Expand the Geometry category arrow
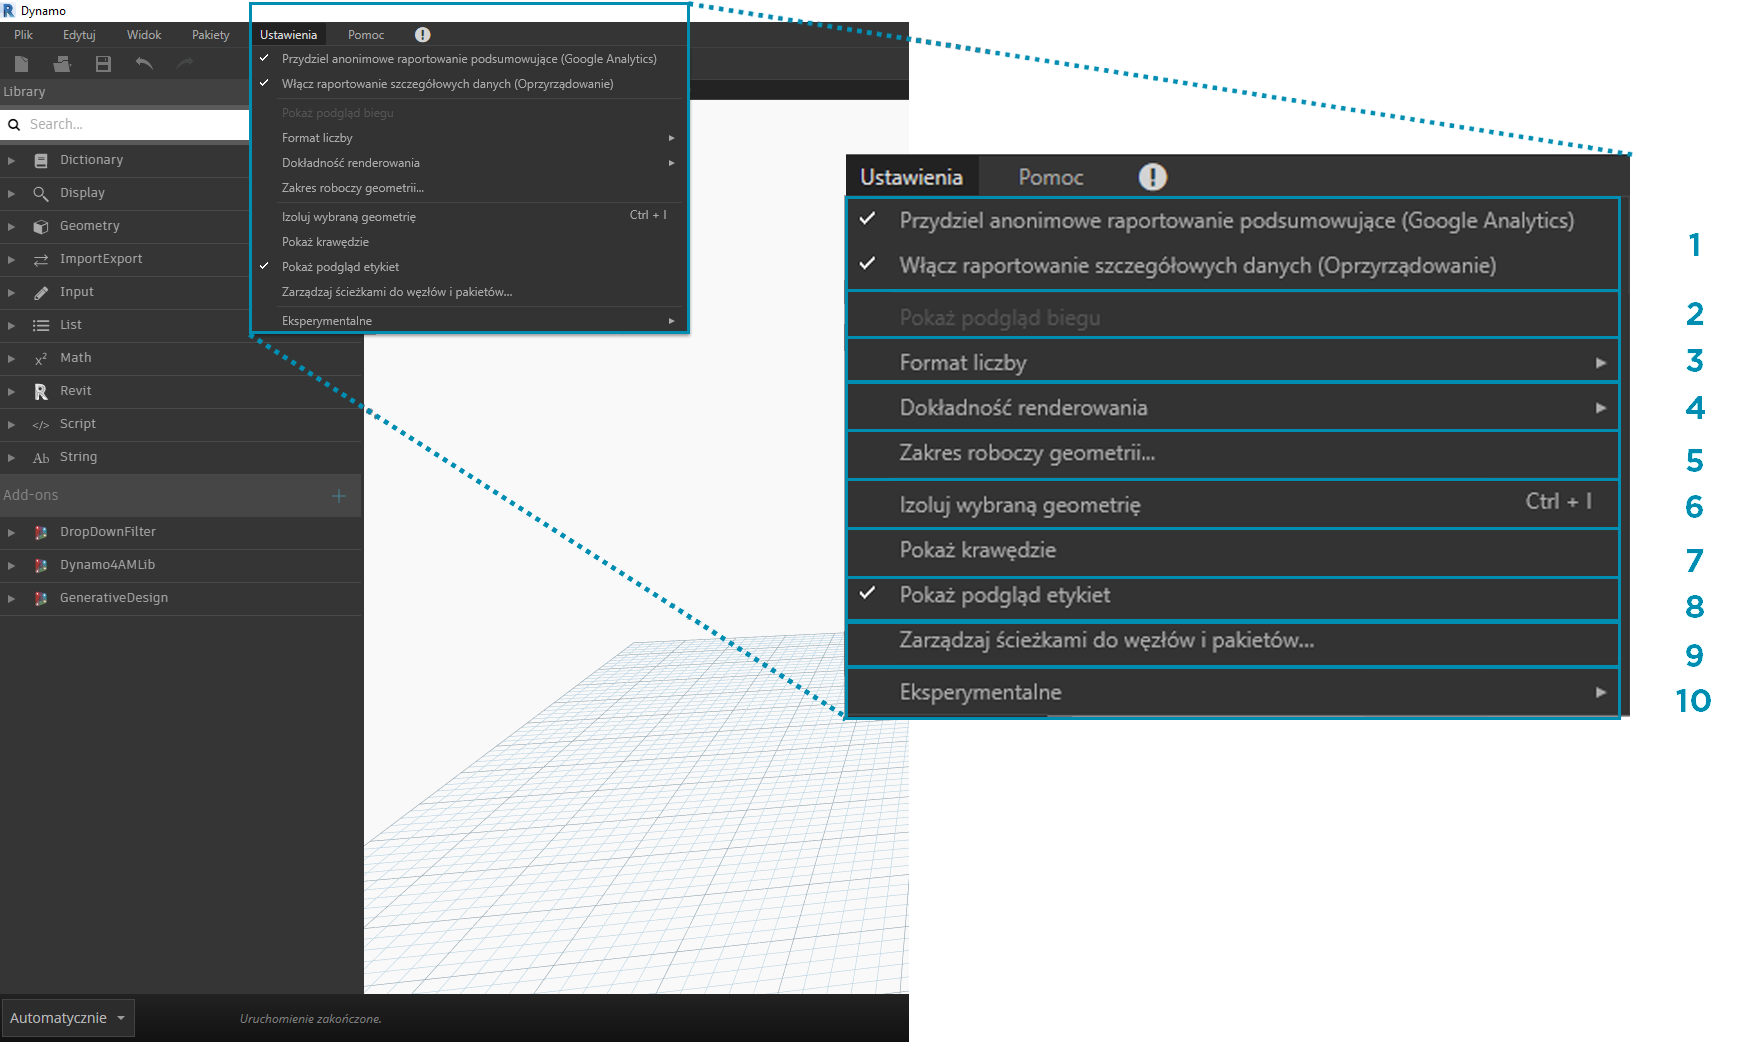The image size is (1750, 1042). click(x=11, y=226)
